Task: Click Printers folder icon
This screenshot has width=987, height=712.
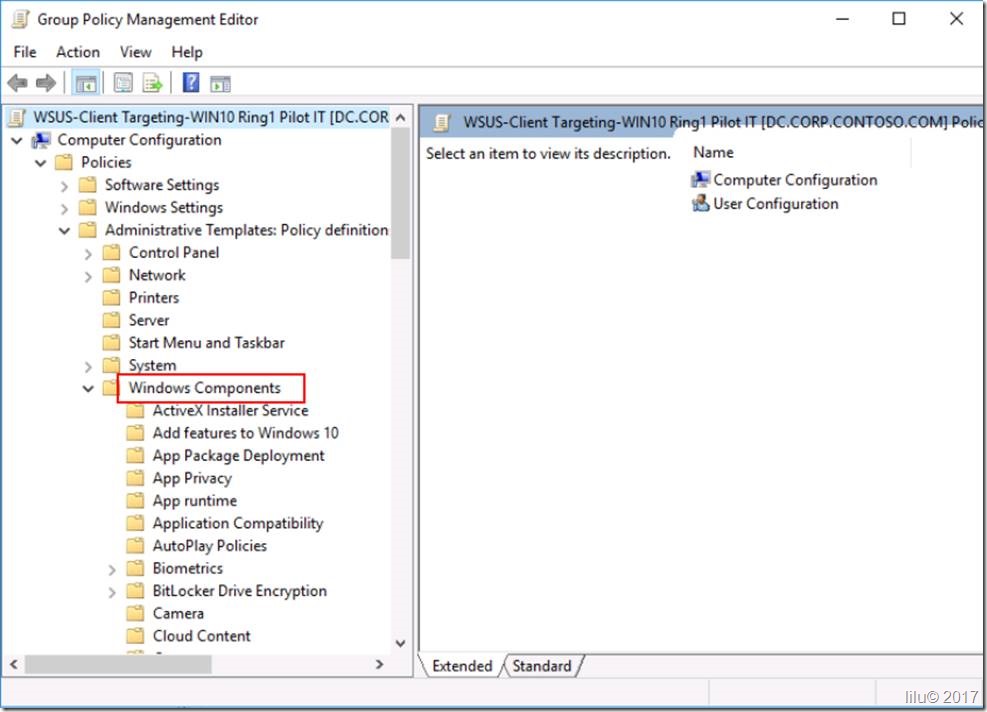Action: pos(111,298)
